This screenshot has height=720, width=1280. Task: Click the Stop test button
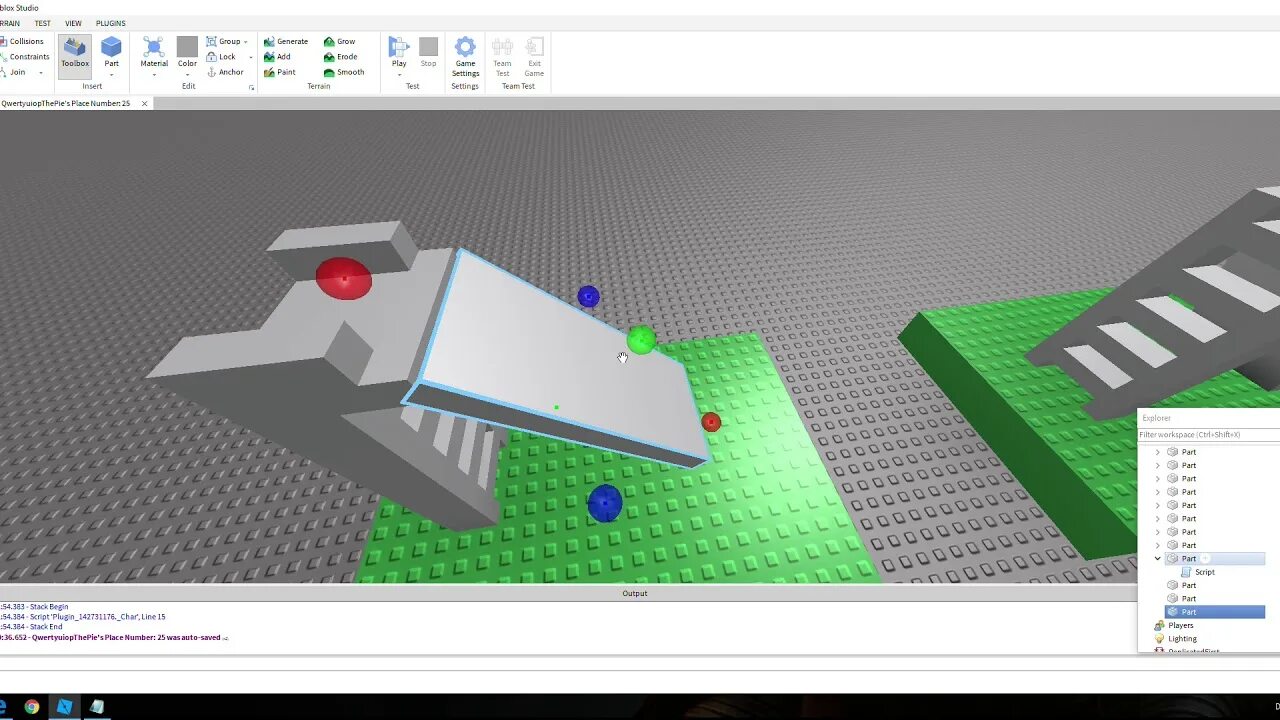click(428, 52)
